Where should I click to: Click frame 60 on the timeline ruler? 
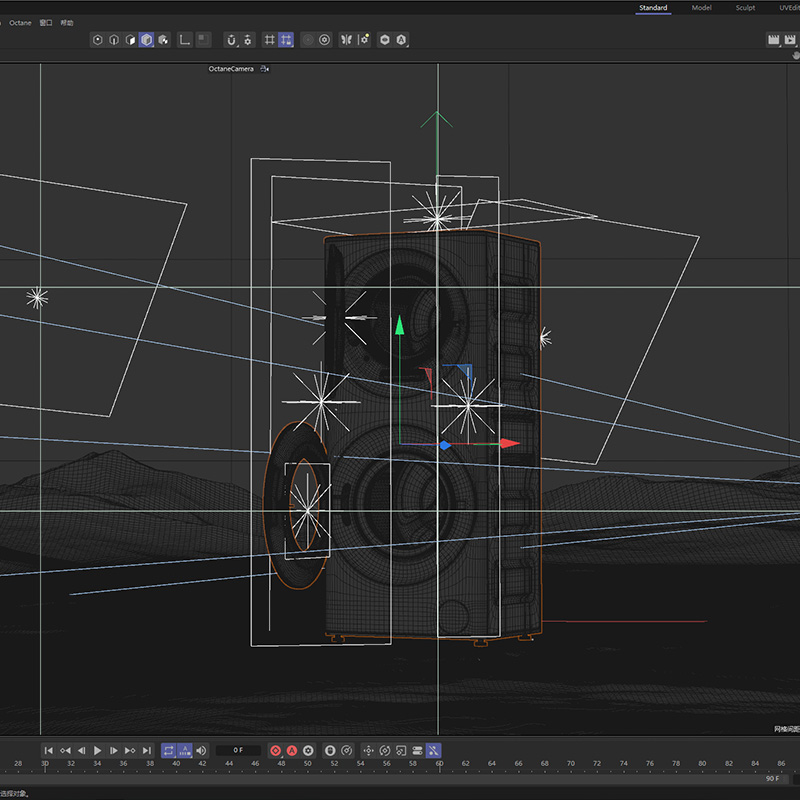pyautogui.click(x=439, y=764)
